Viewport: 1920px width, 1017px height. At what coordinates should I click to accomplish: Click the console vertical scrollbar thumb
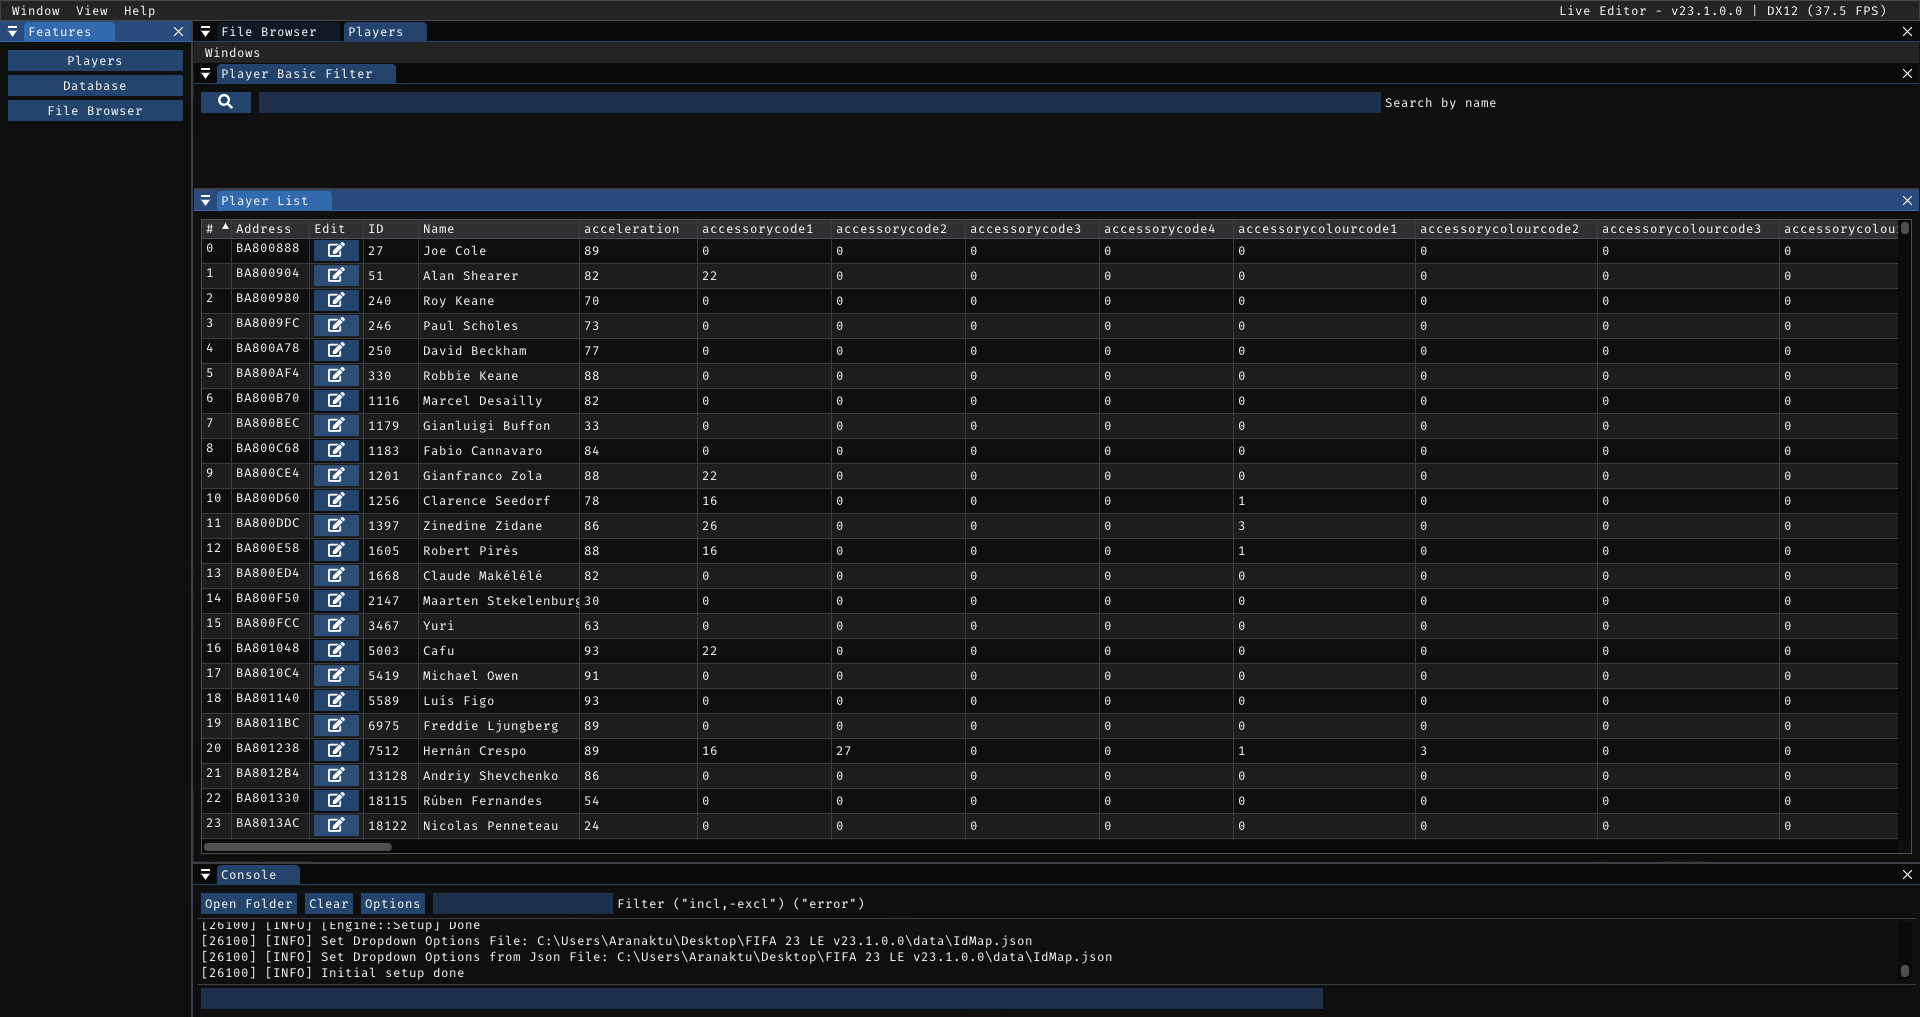(x=1905, y=970)
